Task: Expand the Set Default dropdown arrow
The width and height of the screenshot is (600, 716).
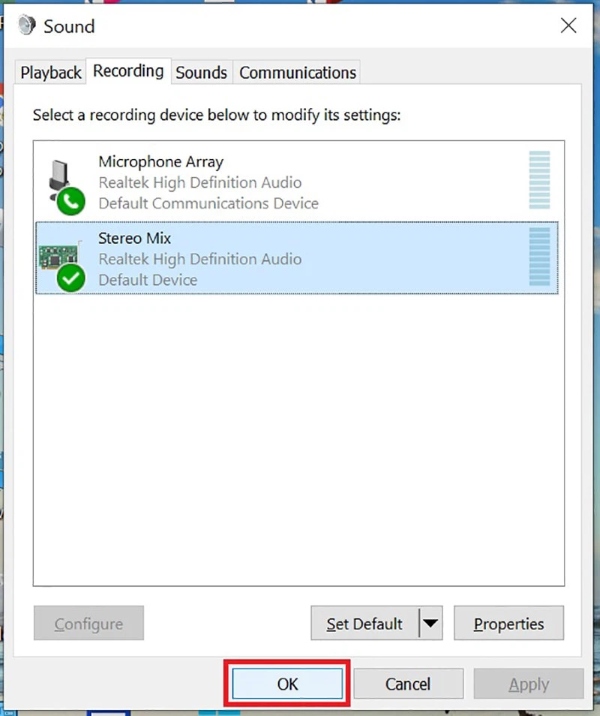Action: coord(430,624)
